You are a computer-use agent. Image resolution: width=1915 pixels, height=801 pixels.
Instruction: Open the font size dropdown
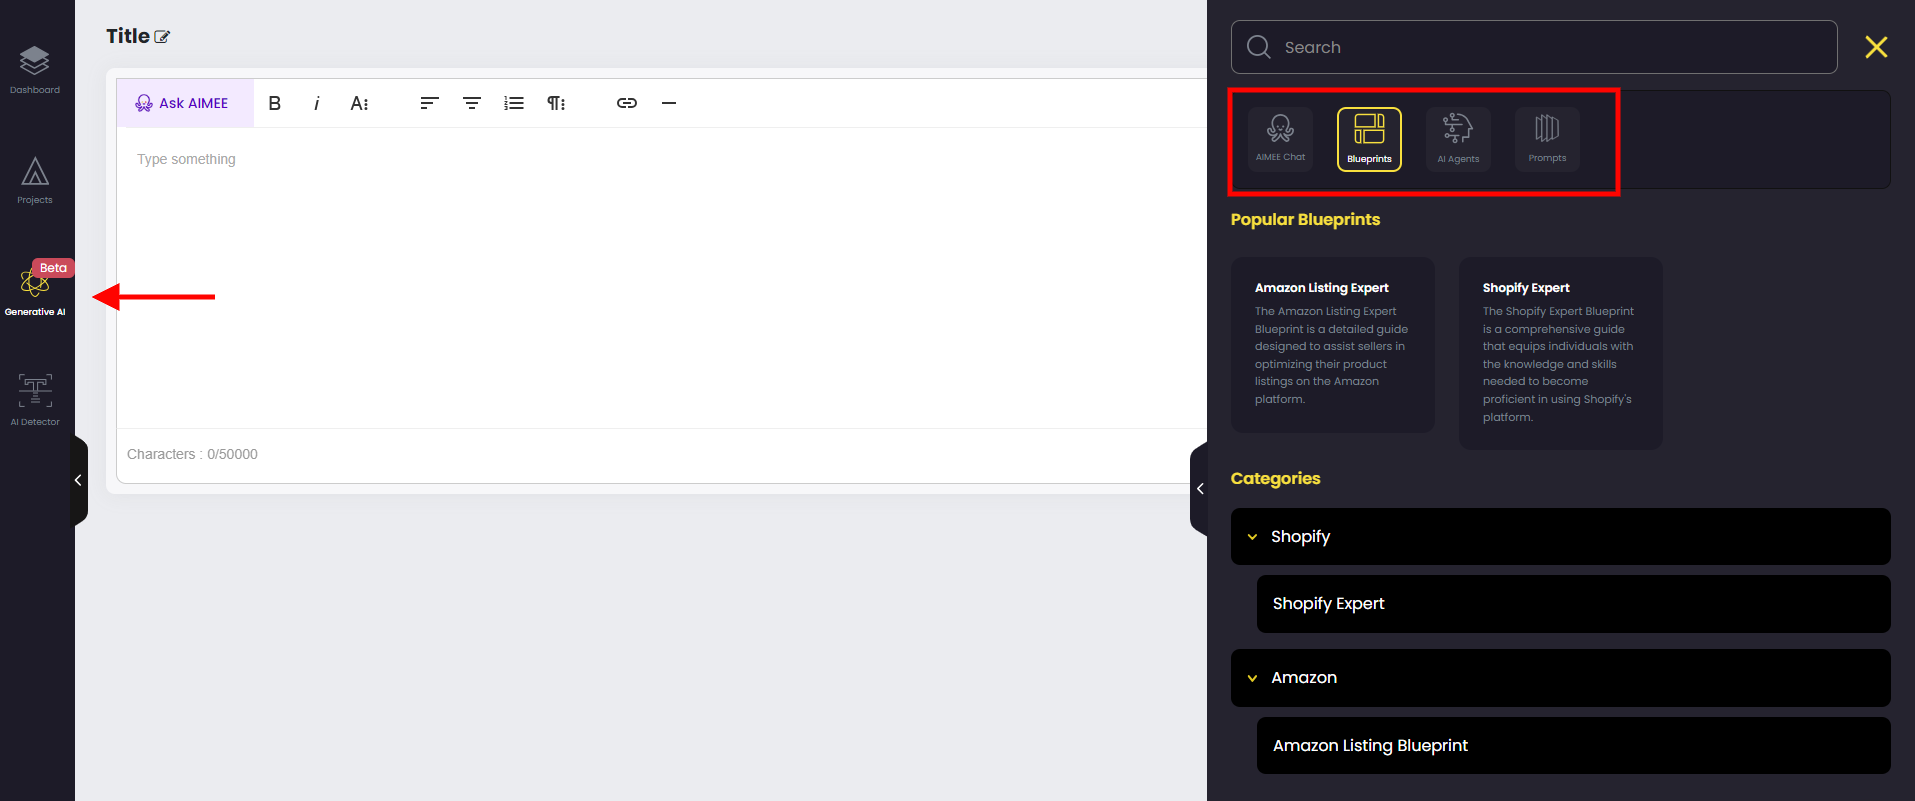tap(359, 103)
